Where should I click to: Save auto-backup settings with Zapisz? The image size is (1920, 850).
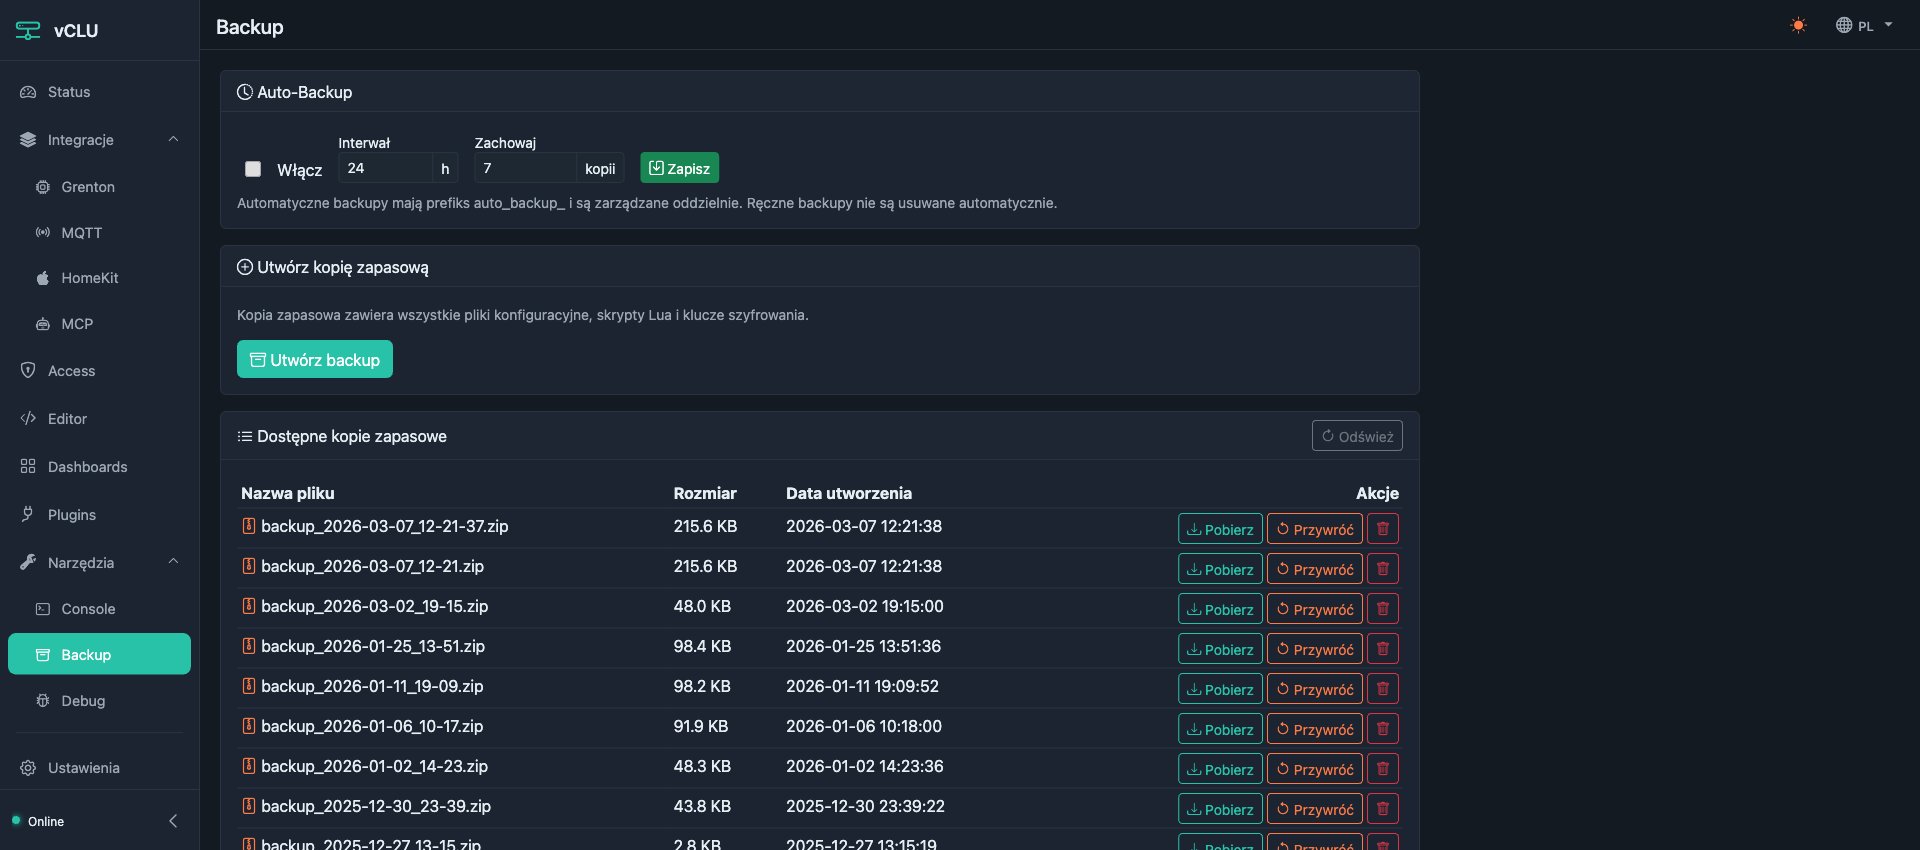(x=679, y=168)
